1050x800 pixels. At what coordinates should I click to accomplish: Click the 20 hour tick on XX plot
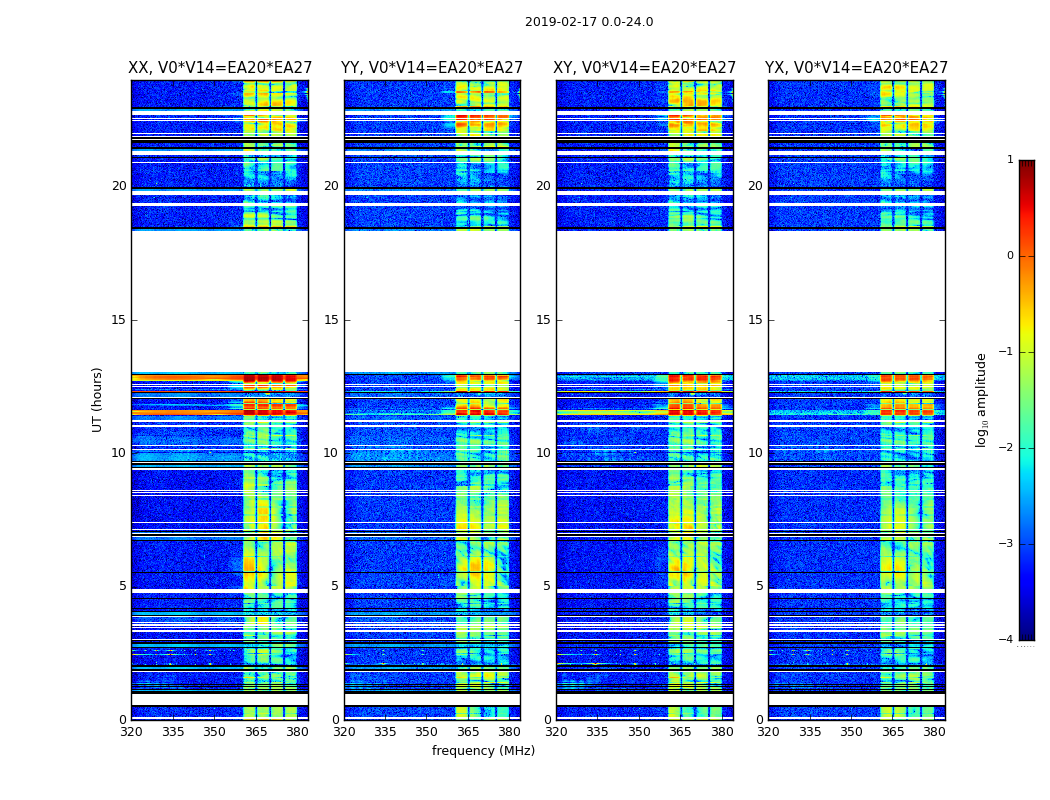click(119, 186)
